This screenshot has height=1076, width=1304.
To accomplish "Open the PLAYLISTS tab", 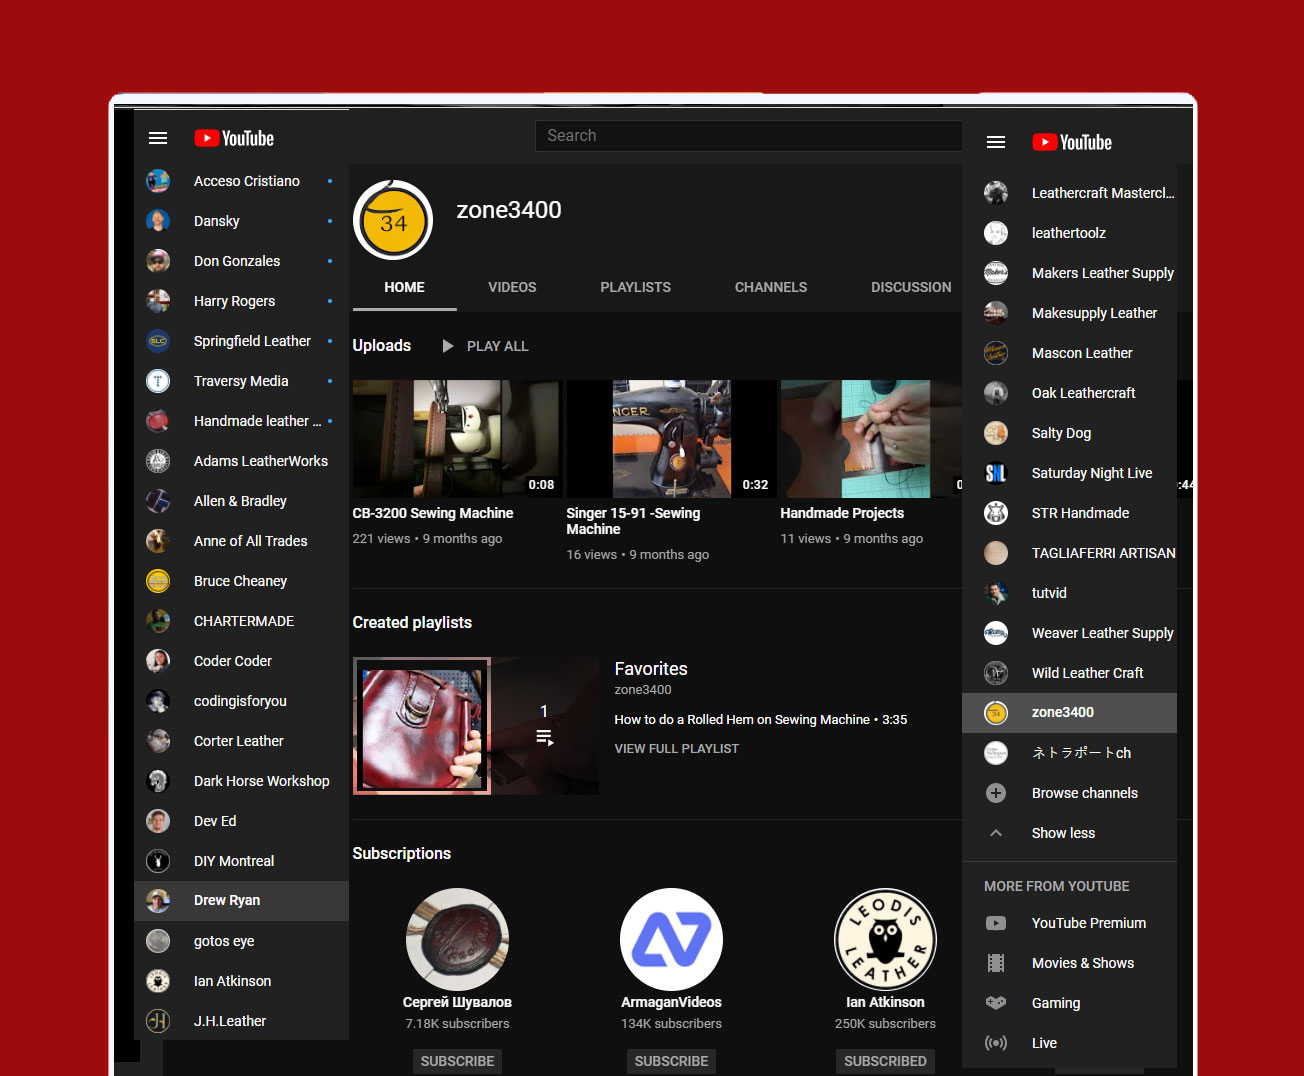I will click(635, 287).
